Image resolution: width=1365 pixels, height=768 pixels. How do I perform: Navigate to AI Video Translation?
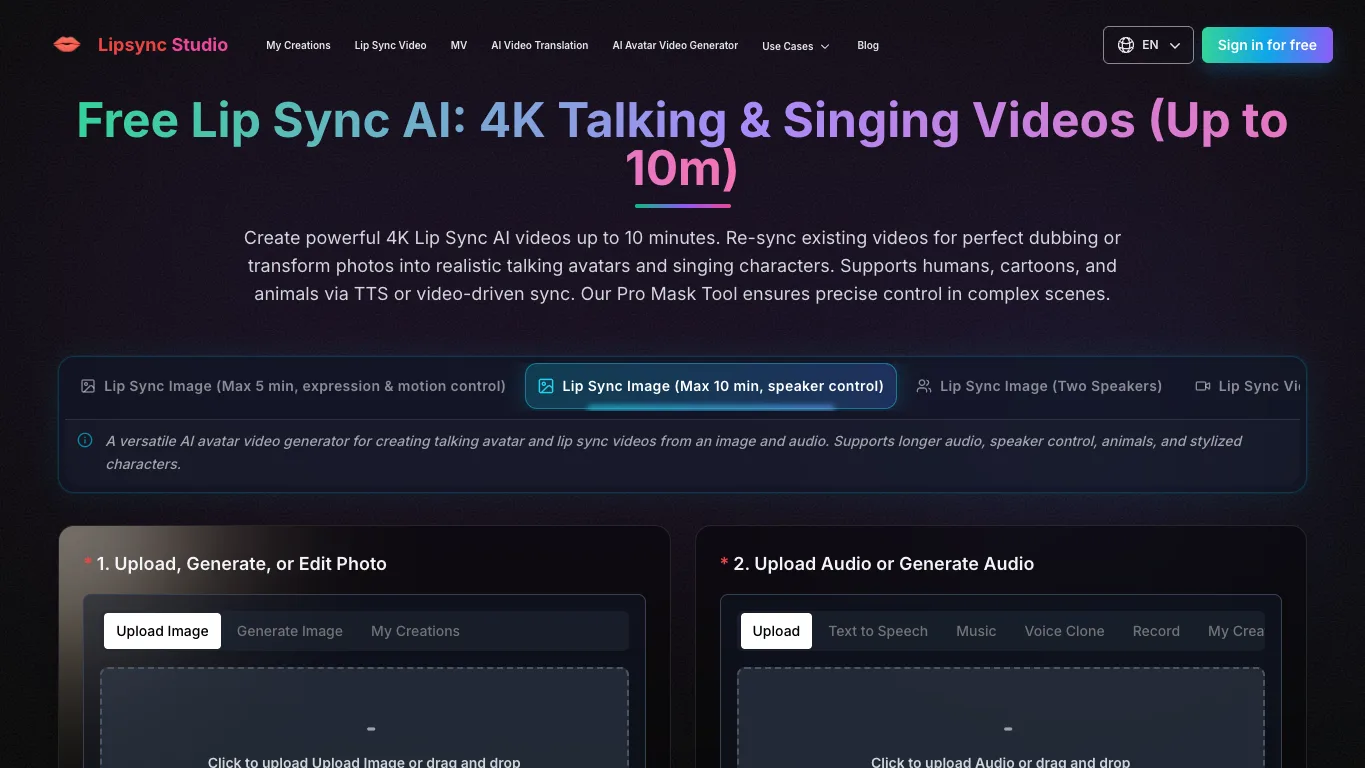pos(540,45)
